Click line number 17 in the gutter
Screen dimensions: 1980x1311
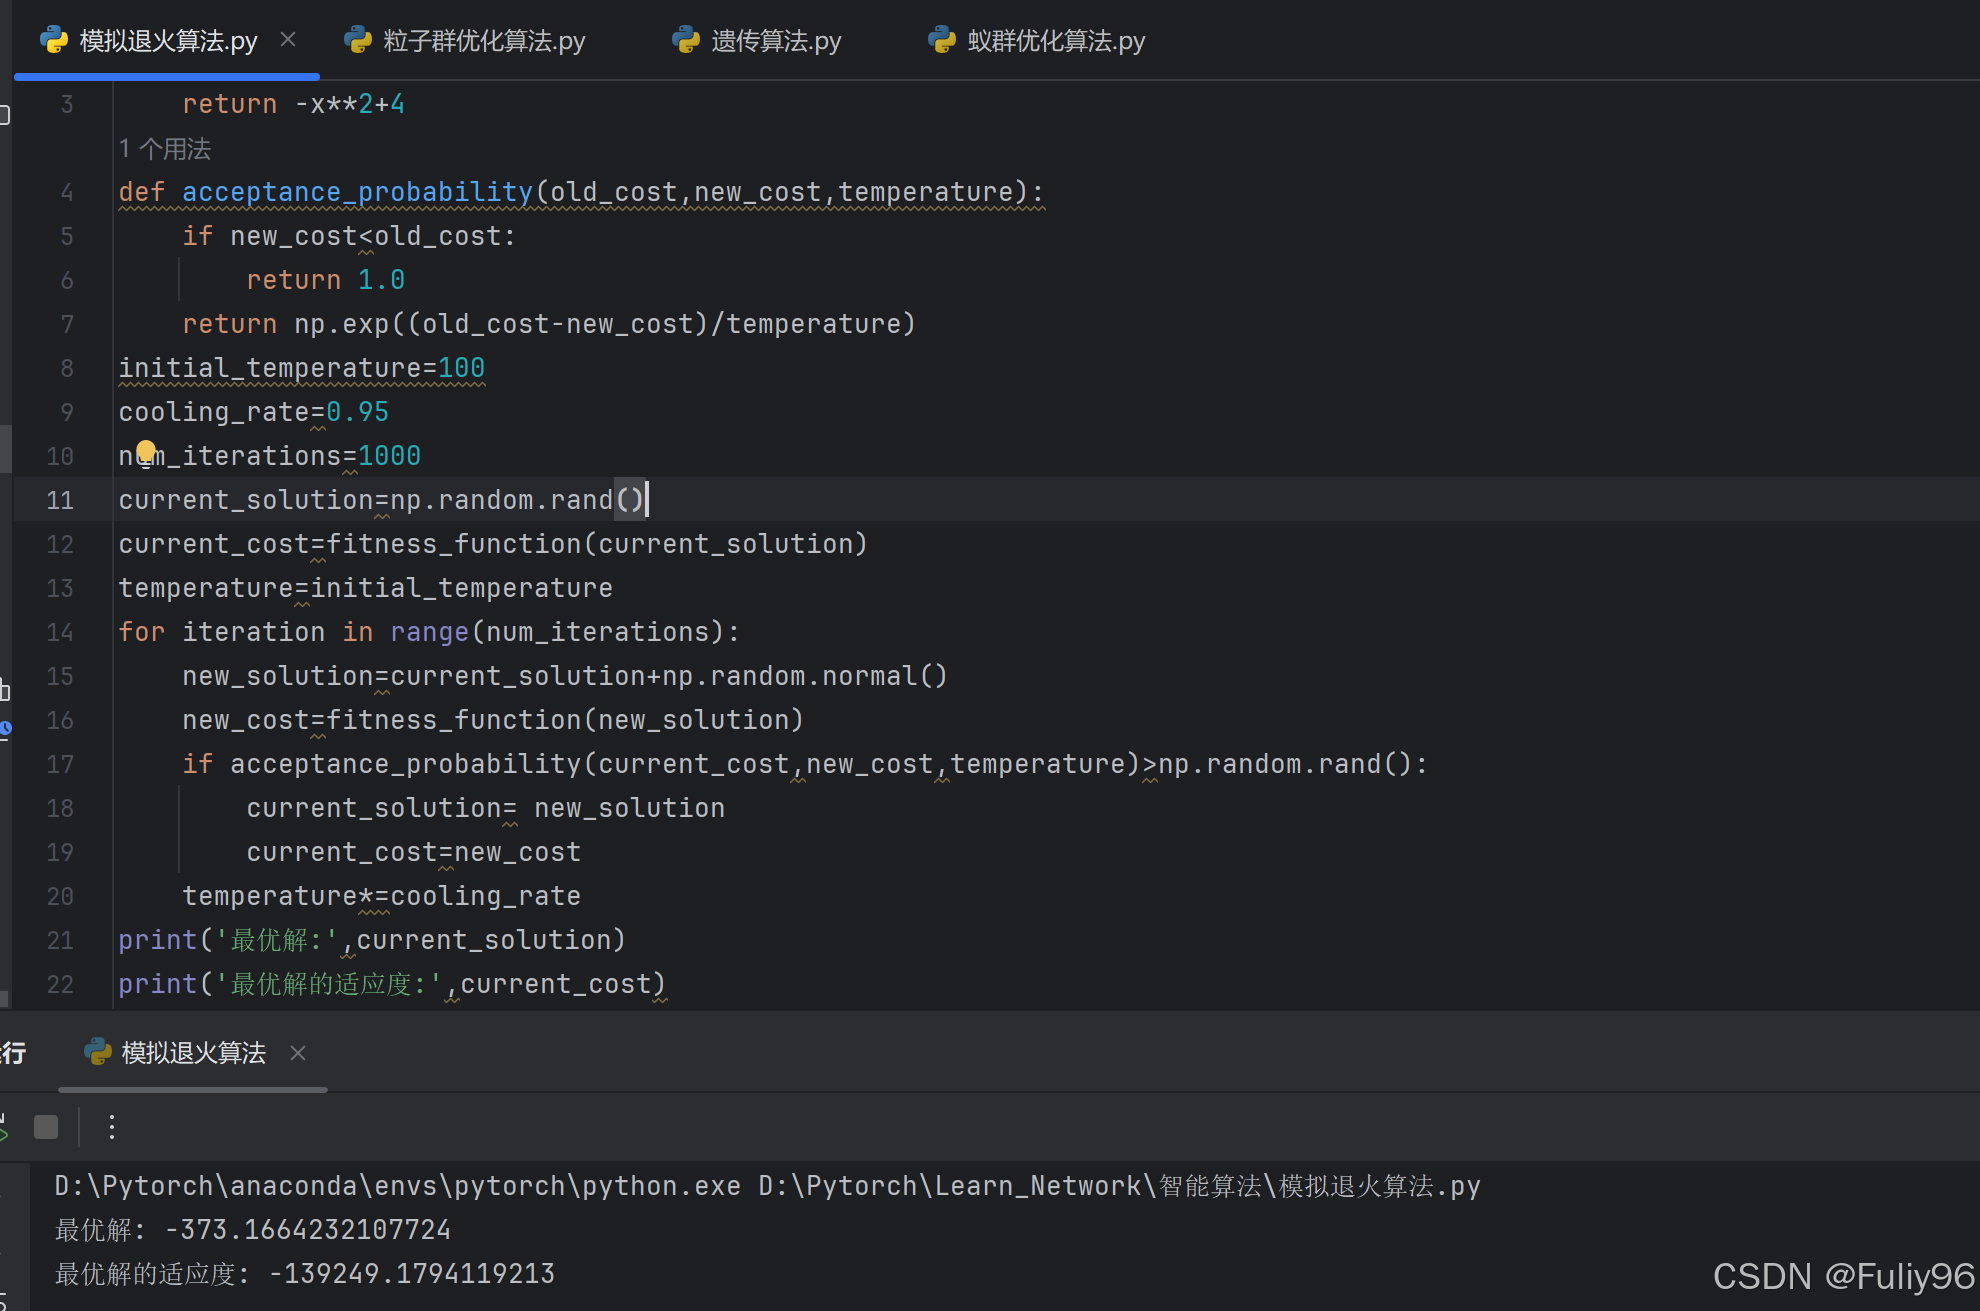point(60,764)
